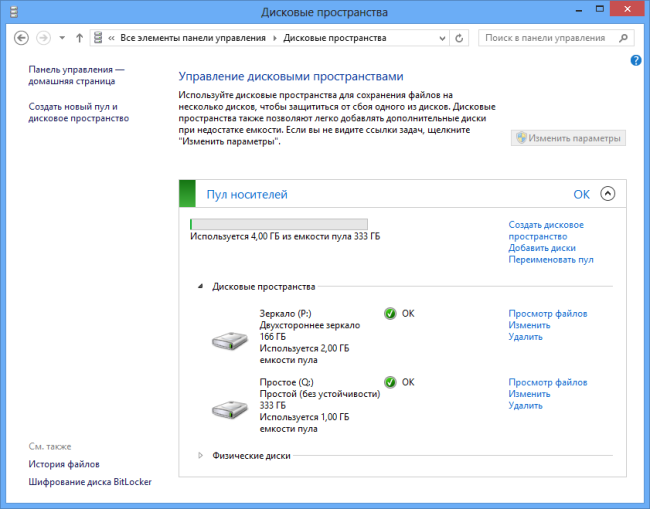The height and width of the screenshot is (509, 650).
Task: Click the Простое (Q:) name text
Action: click(286, 382)
